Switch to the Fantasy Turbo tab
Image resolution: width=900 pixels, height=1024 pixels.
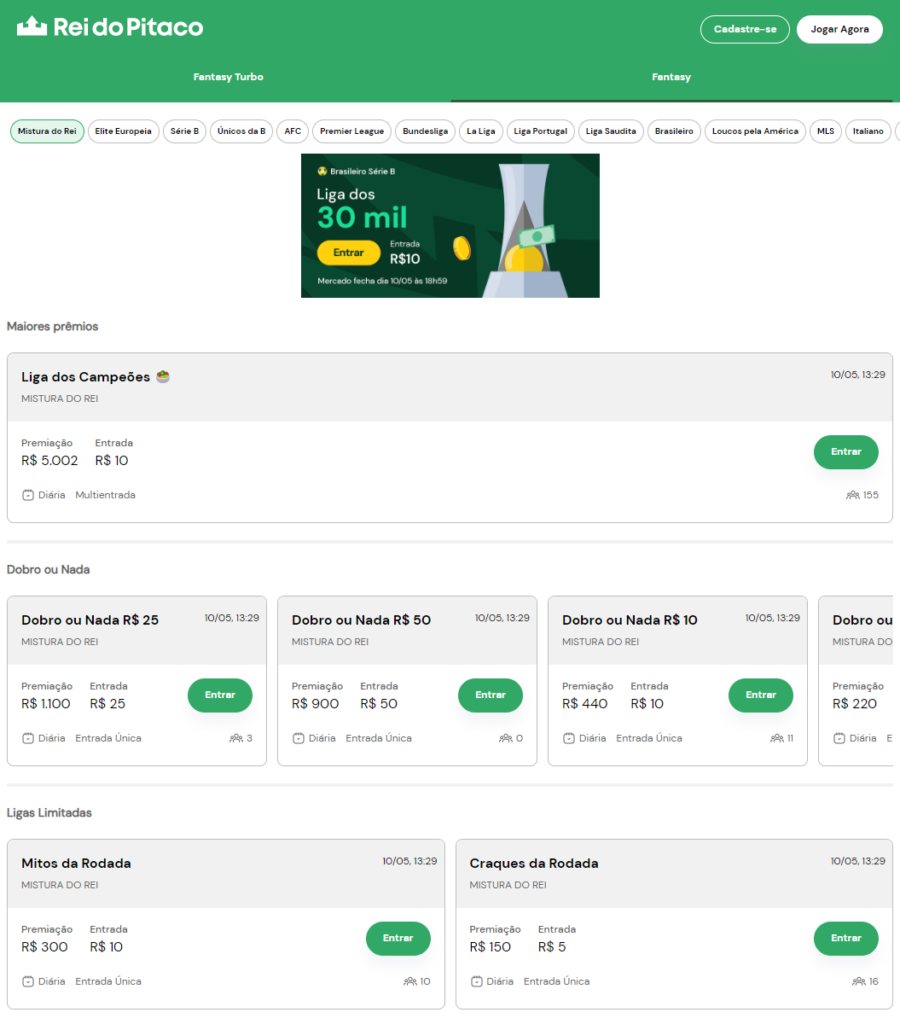(x=228, y=77)
